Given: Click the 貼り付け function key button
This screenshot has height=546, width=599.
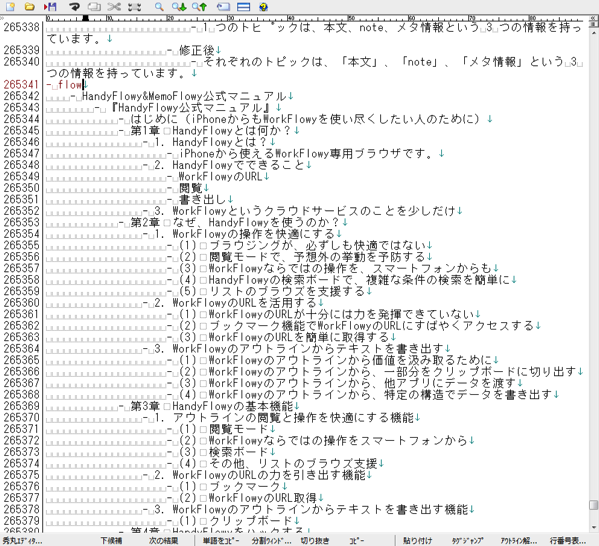Looking at the screenshot, I should (418, 541).
